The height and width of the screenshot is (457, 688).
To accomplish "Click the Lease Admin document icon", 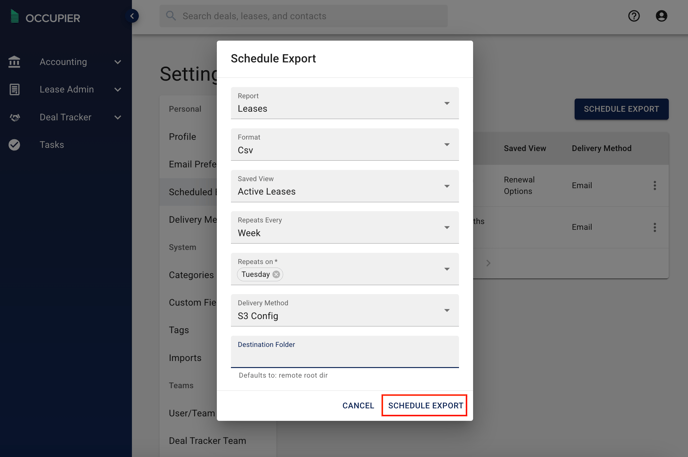I will 14,89.
